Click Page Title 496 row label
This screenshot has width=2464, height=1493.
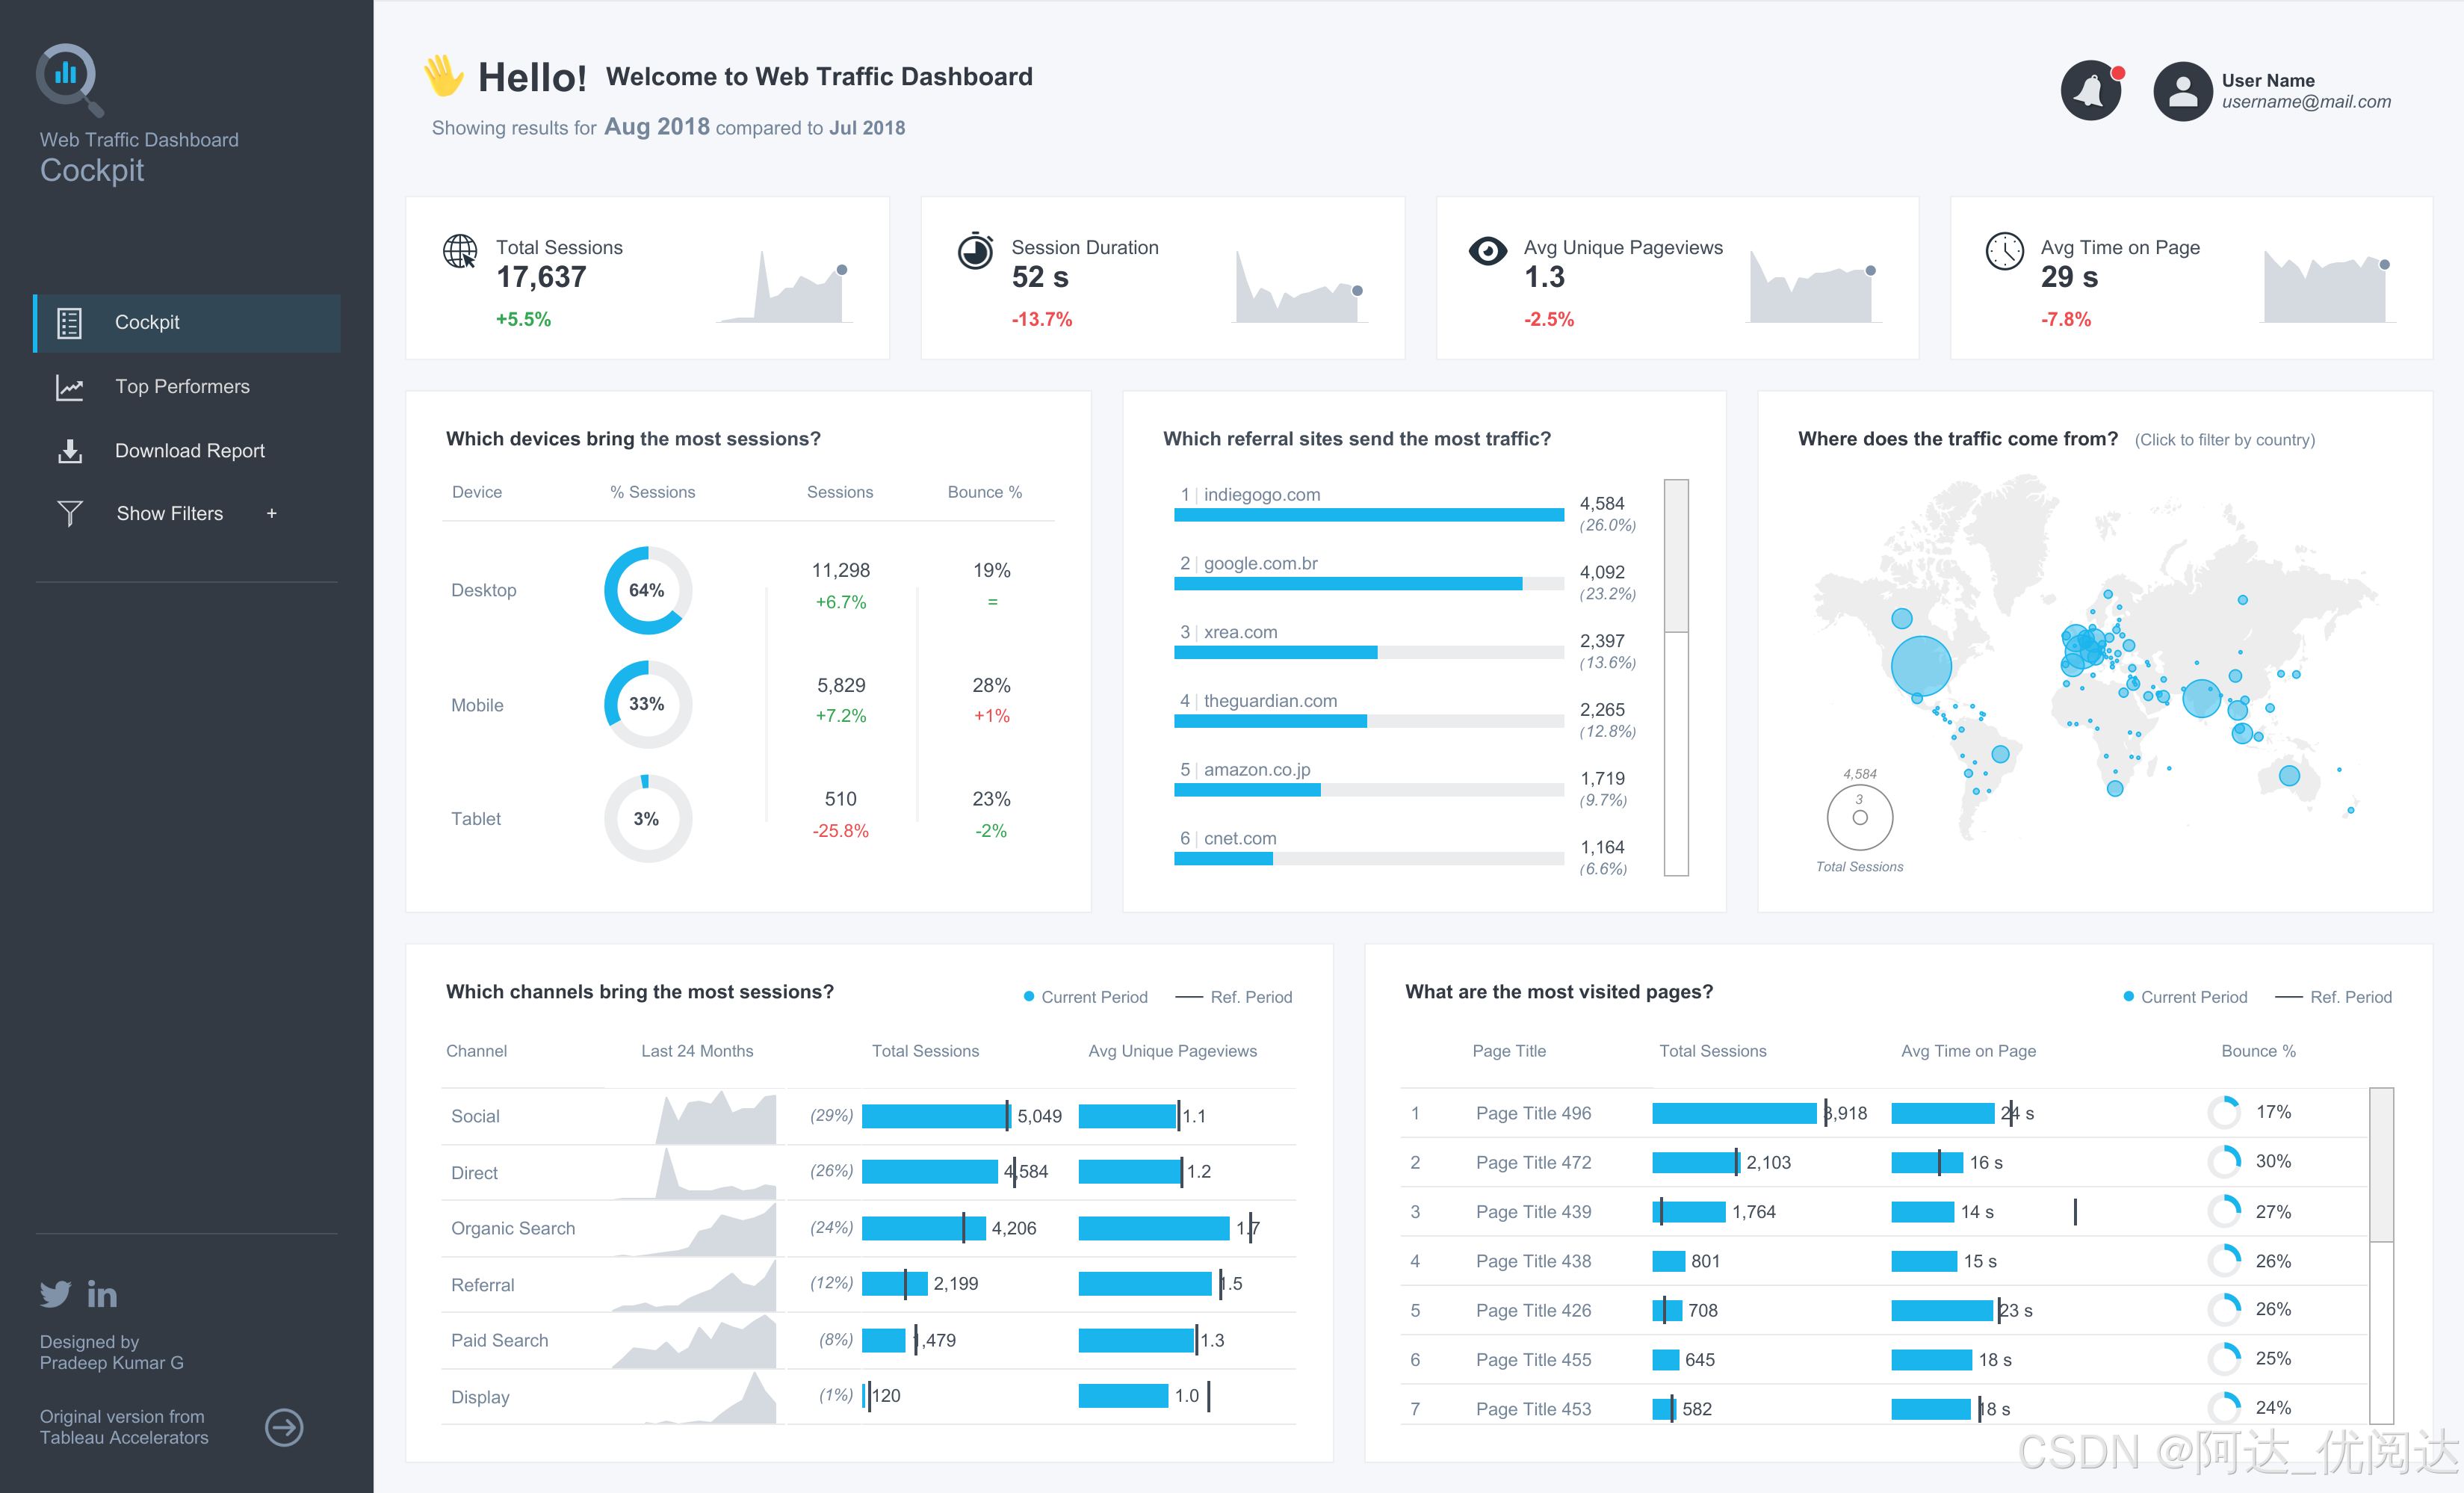pyautogui.click(x=1533, y=1113)
